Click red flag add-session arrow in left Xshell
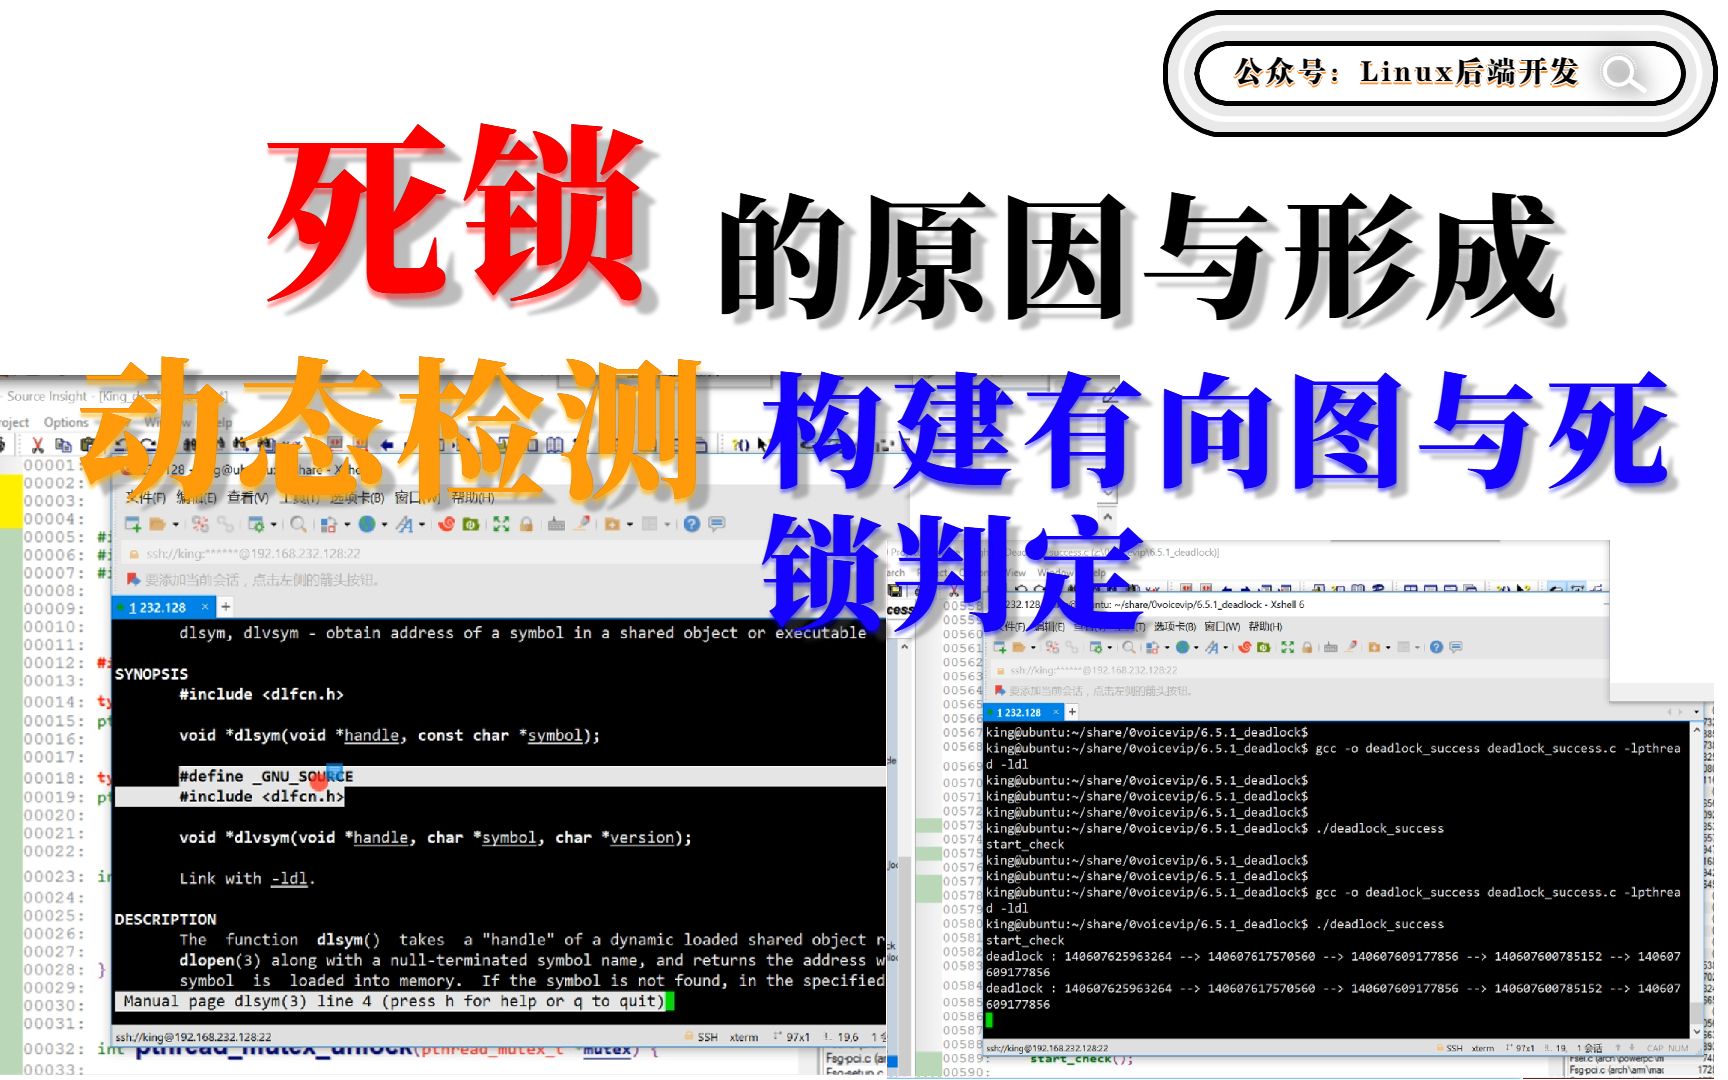 point(133,580)
